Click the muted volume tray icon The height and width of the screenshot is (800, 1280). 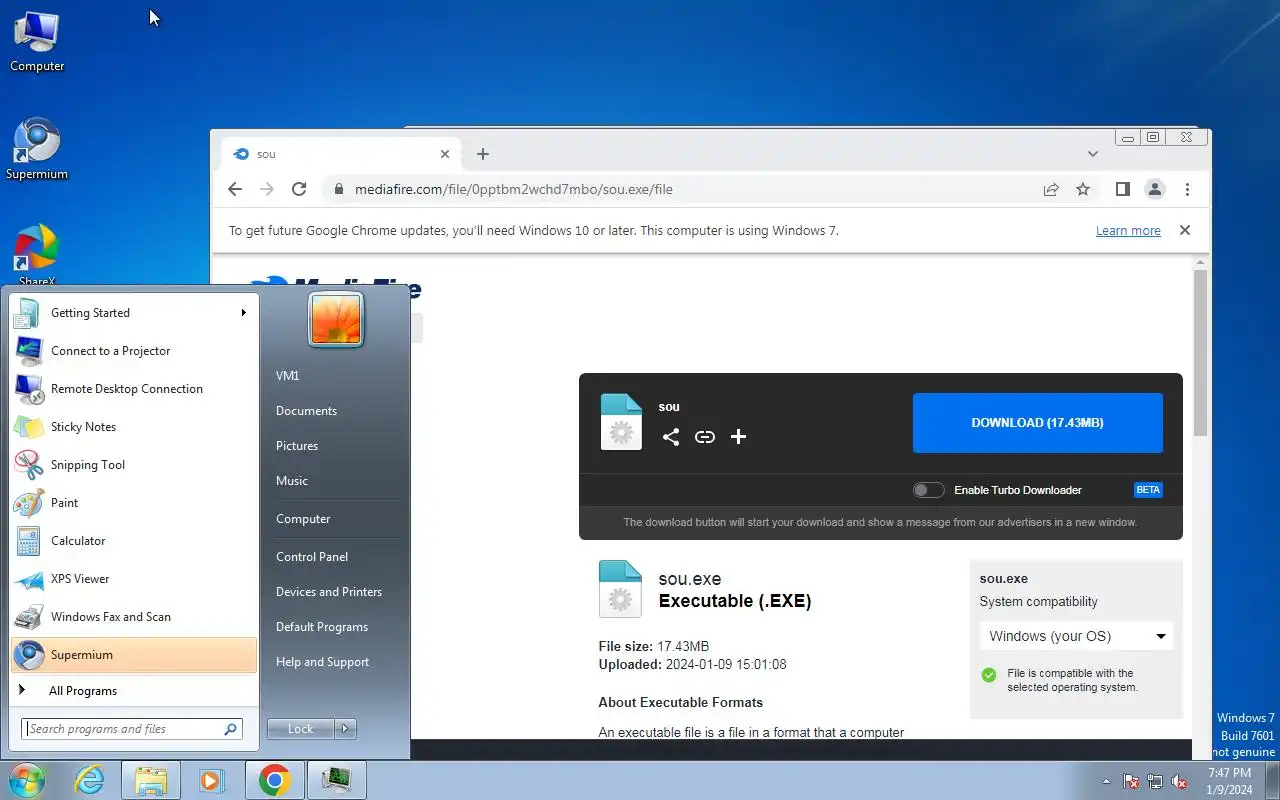point(1179,781)
